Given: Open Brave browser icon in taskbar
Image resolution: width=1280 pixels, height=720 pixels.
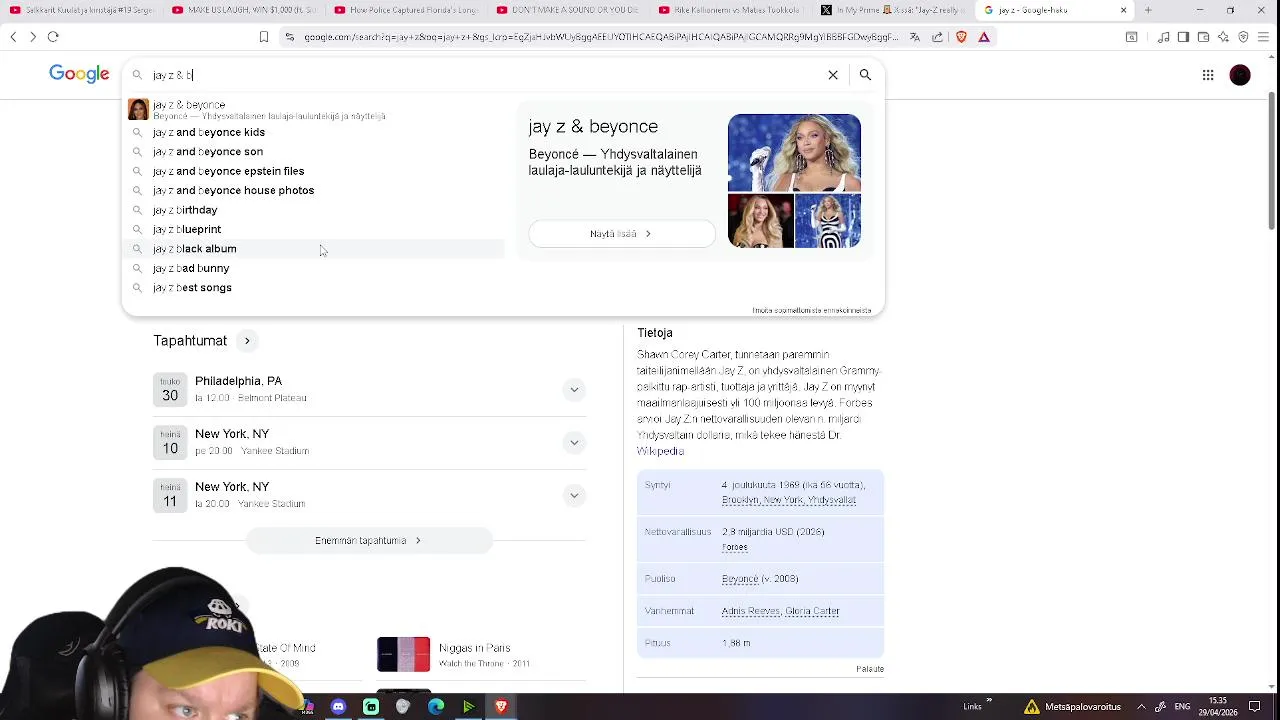Looking at the screenshot, I should pos(501,707).
